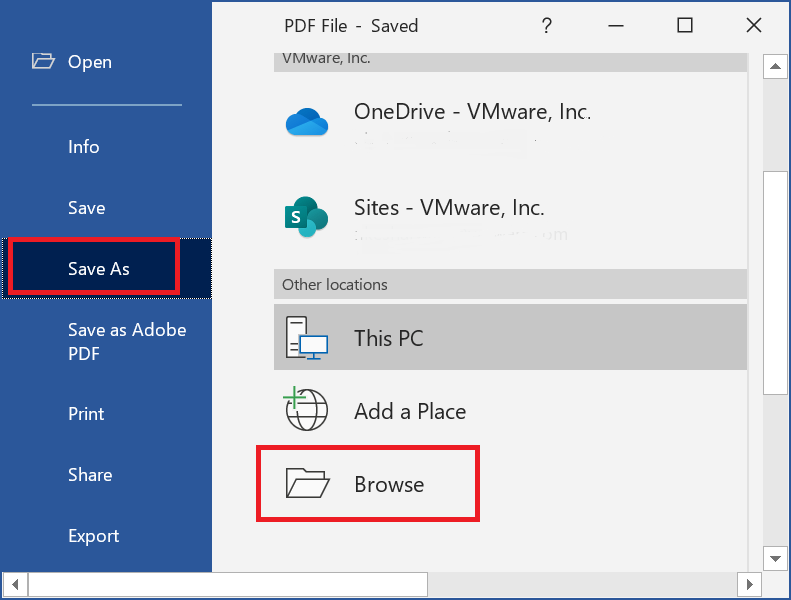The width and height of the screenshot is (791, 600).
Task: Click Browse to pick a folder
Action: click(368, 483)
